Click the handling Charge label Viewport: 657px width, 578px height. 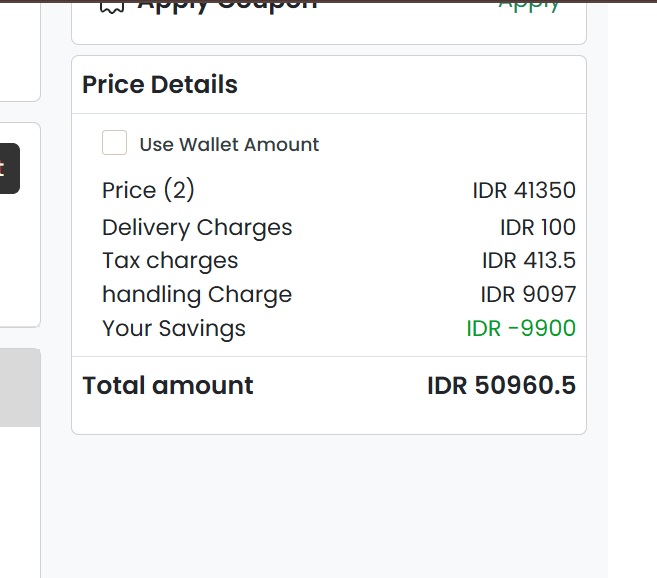197,295
